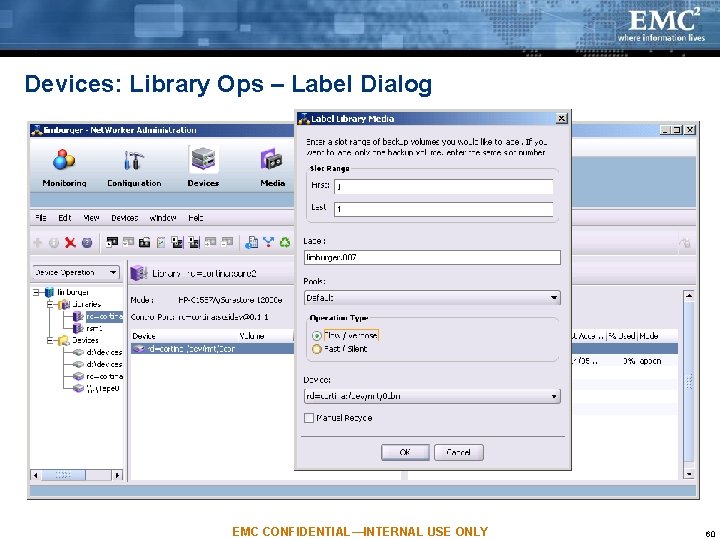
Task: Click the first black library operation icon
Action: (112, 242)
